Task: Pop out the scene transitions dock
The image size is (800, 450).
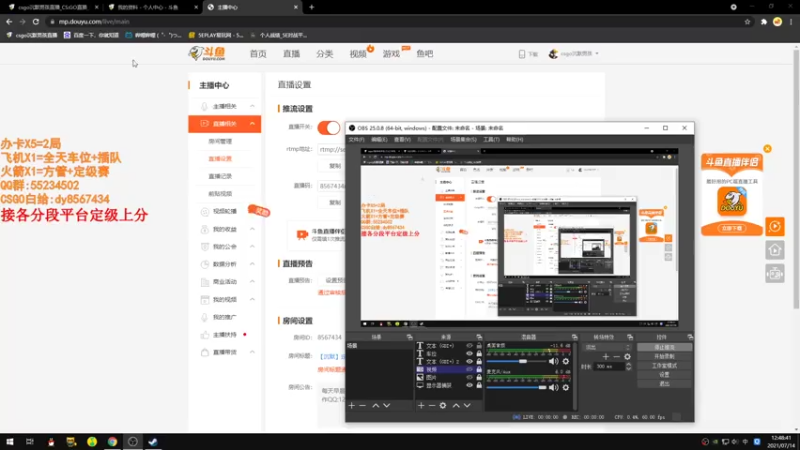Action: (x=630, y=337)
